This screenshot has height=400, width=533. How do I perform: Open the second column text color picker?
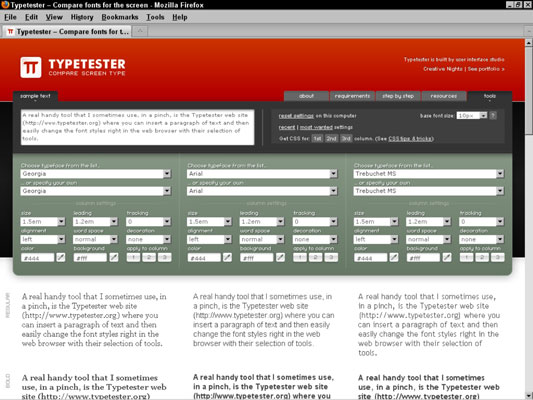click(227, 258)
